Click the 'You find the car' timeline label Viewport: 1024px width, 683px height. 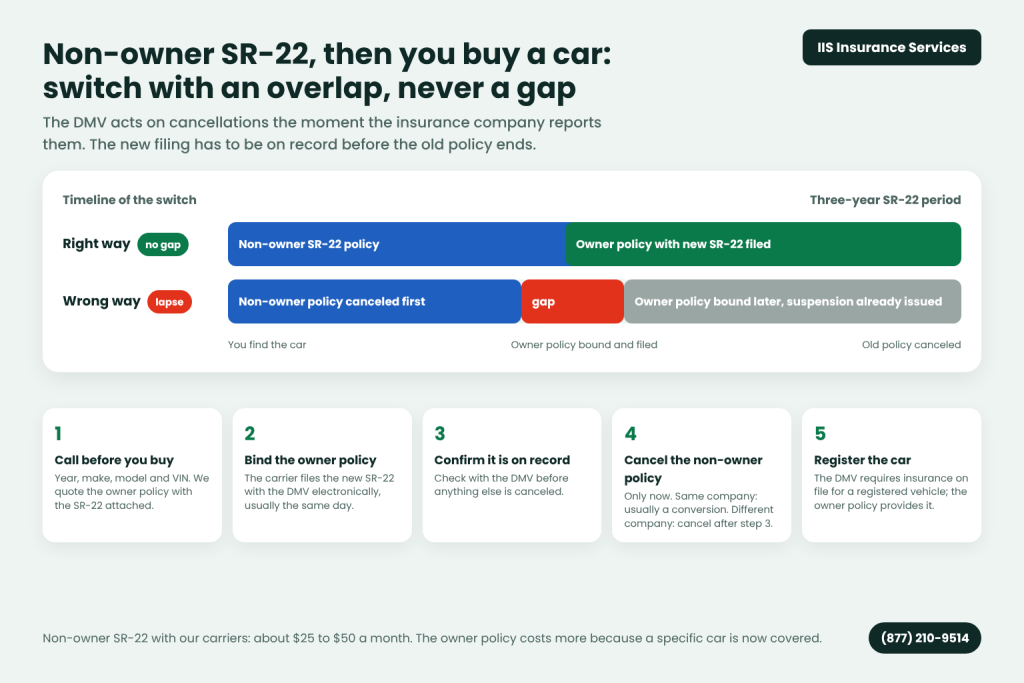266,345
